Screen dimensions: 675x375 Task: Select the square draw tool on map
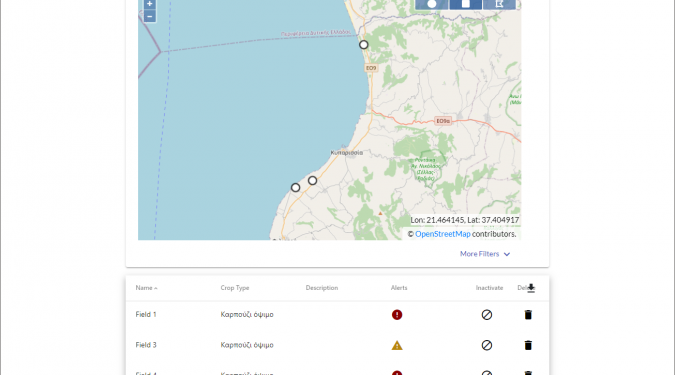[465, 4]
